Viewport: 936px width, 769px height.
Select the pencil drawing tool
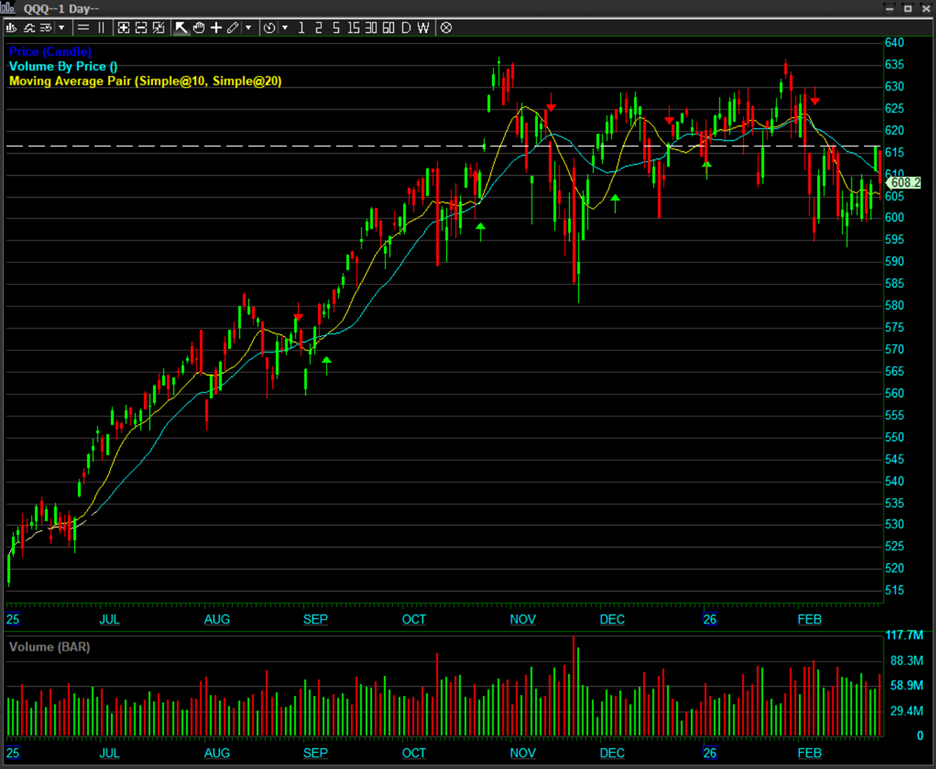(x=232, y=28)
